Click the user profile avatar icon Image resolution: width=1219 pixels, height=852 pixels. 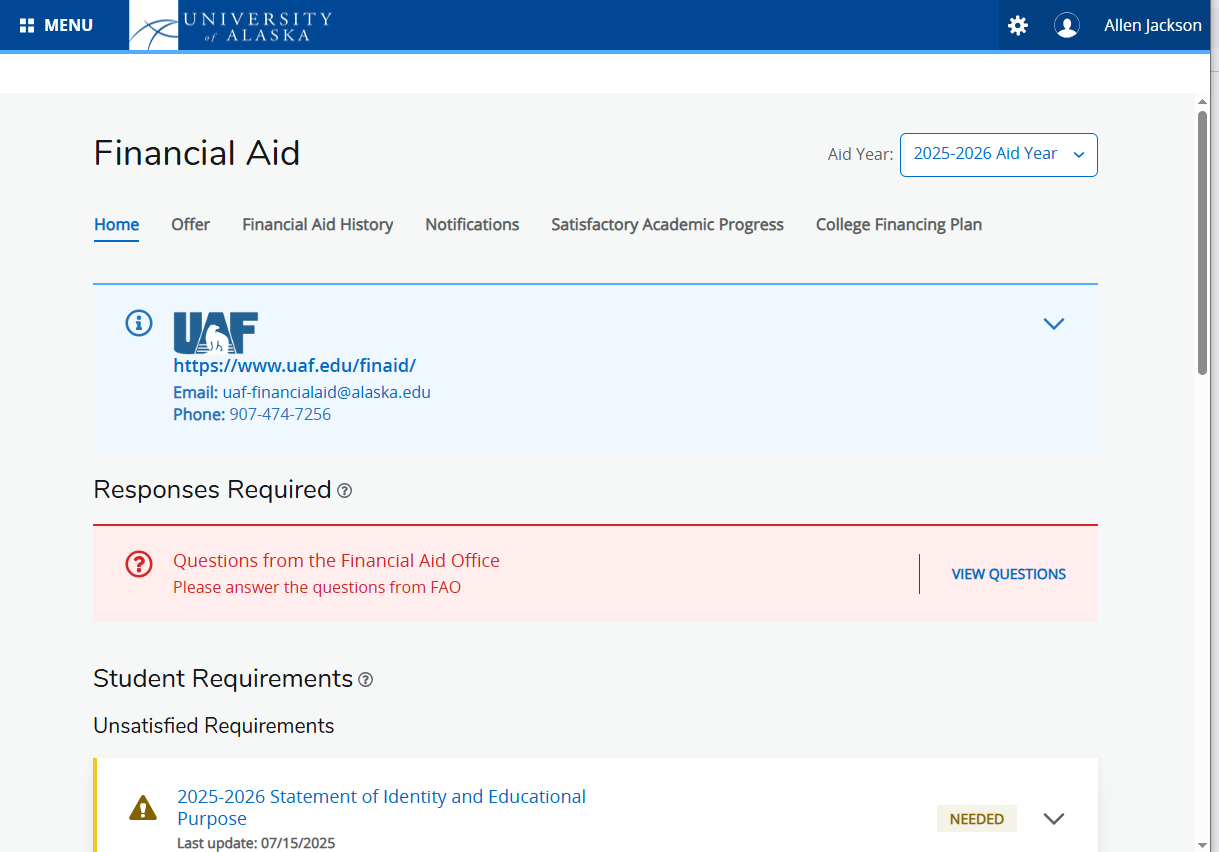click(1067, 25)
